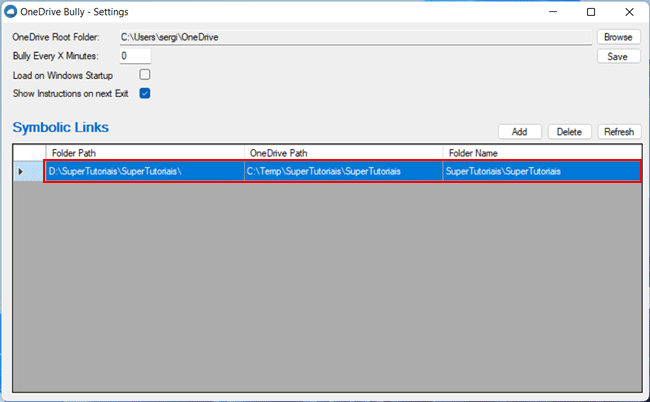Uncheck Show Instructions on next Exit
This screenshot has width=650, height=402.
[145, 93]
